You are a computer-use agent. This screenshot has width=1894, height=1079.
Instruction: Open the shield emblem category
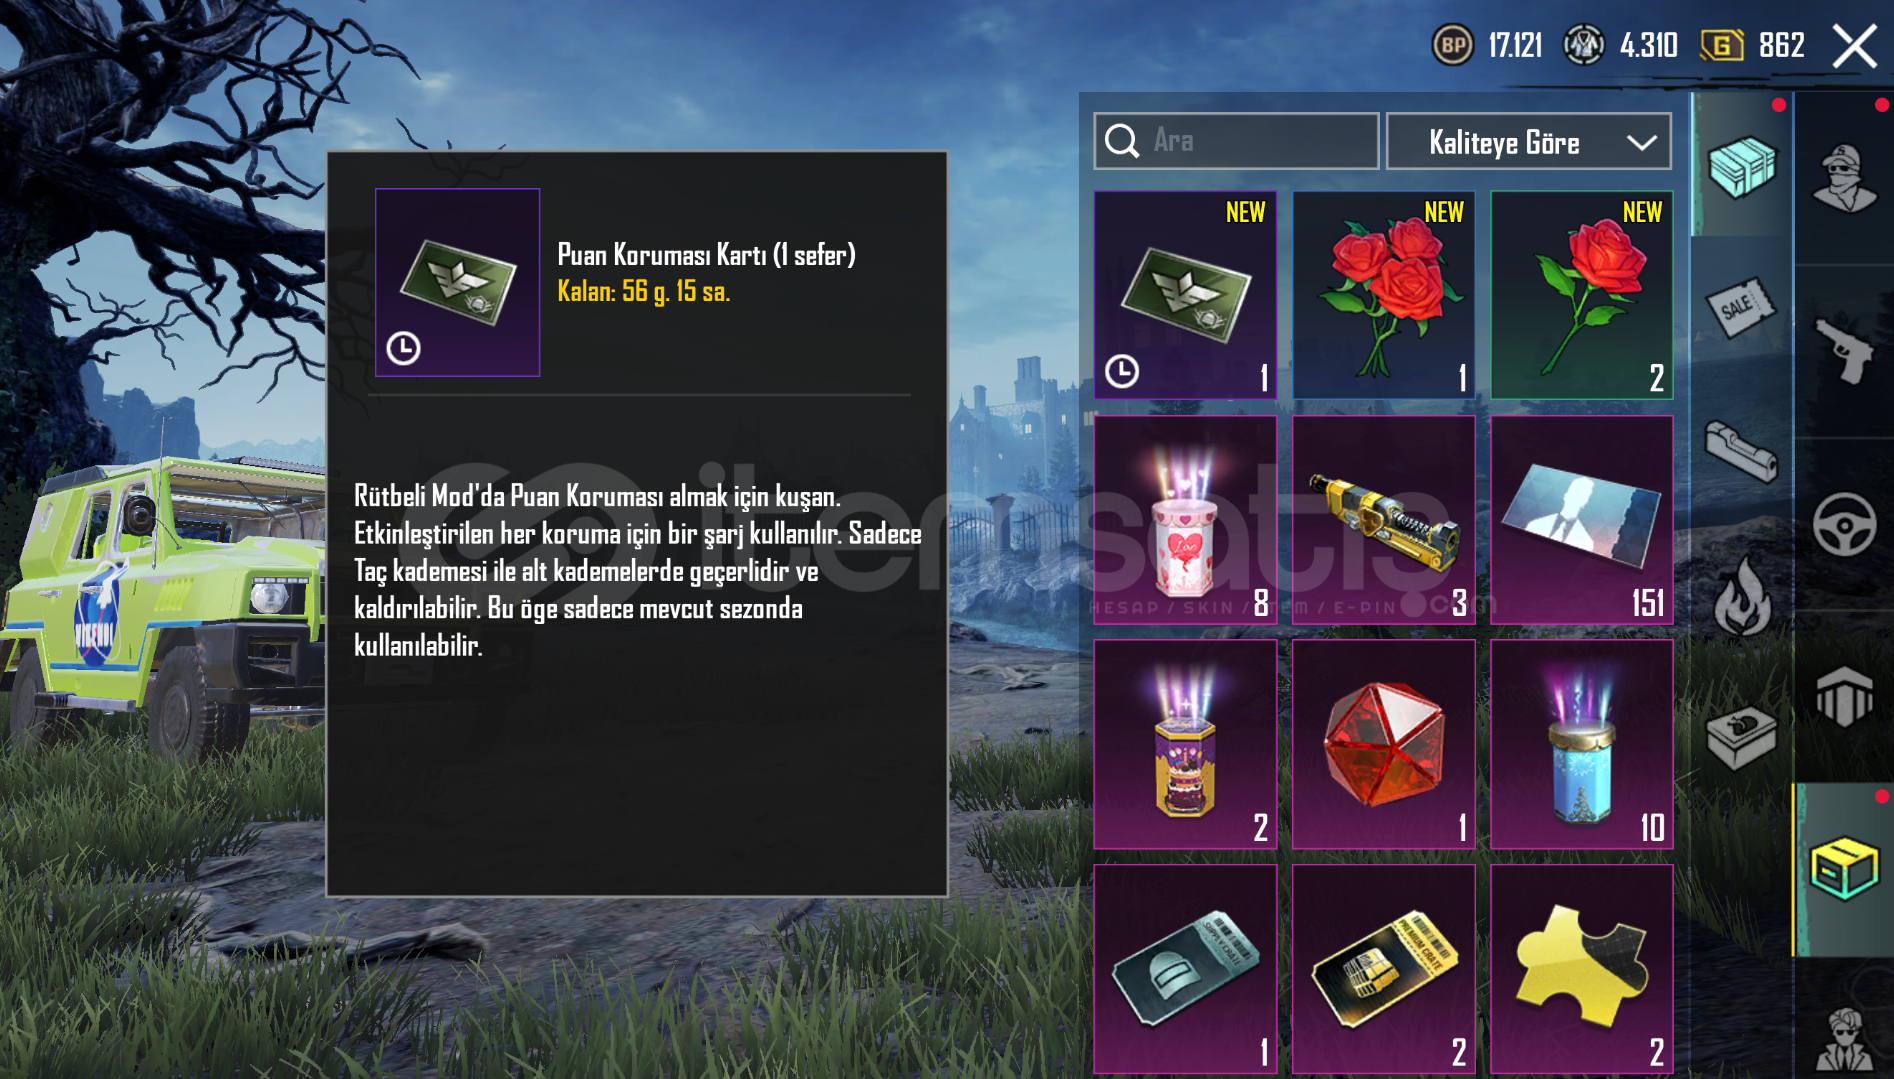1845,696
